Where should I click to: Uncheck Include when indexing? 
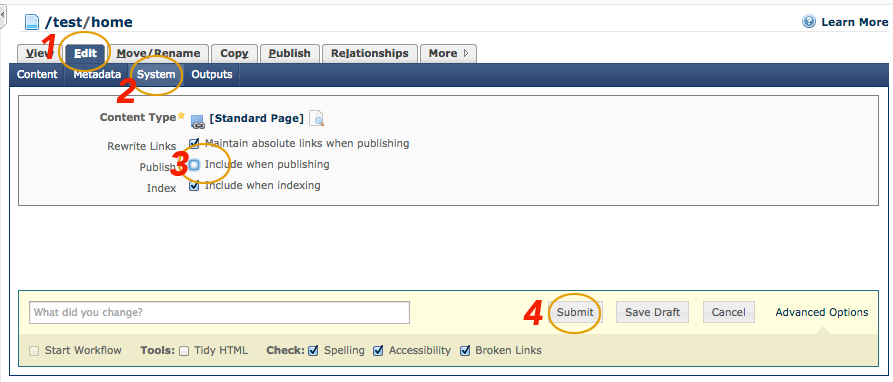pyautogui.click(x=194, y=186)
